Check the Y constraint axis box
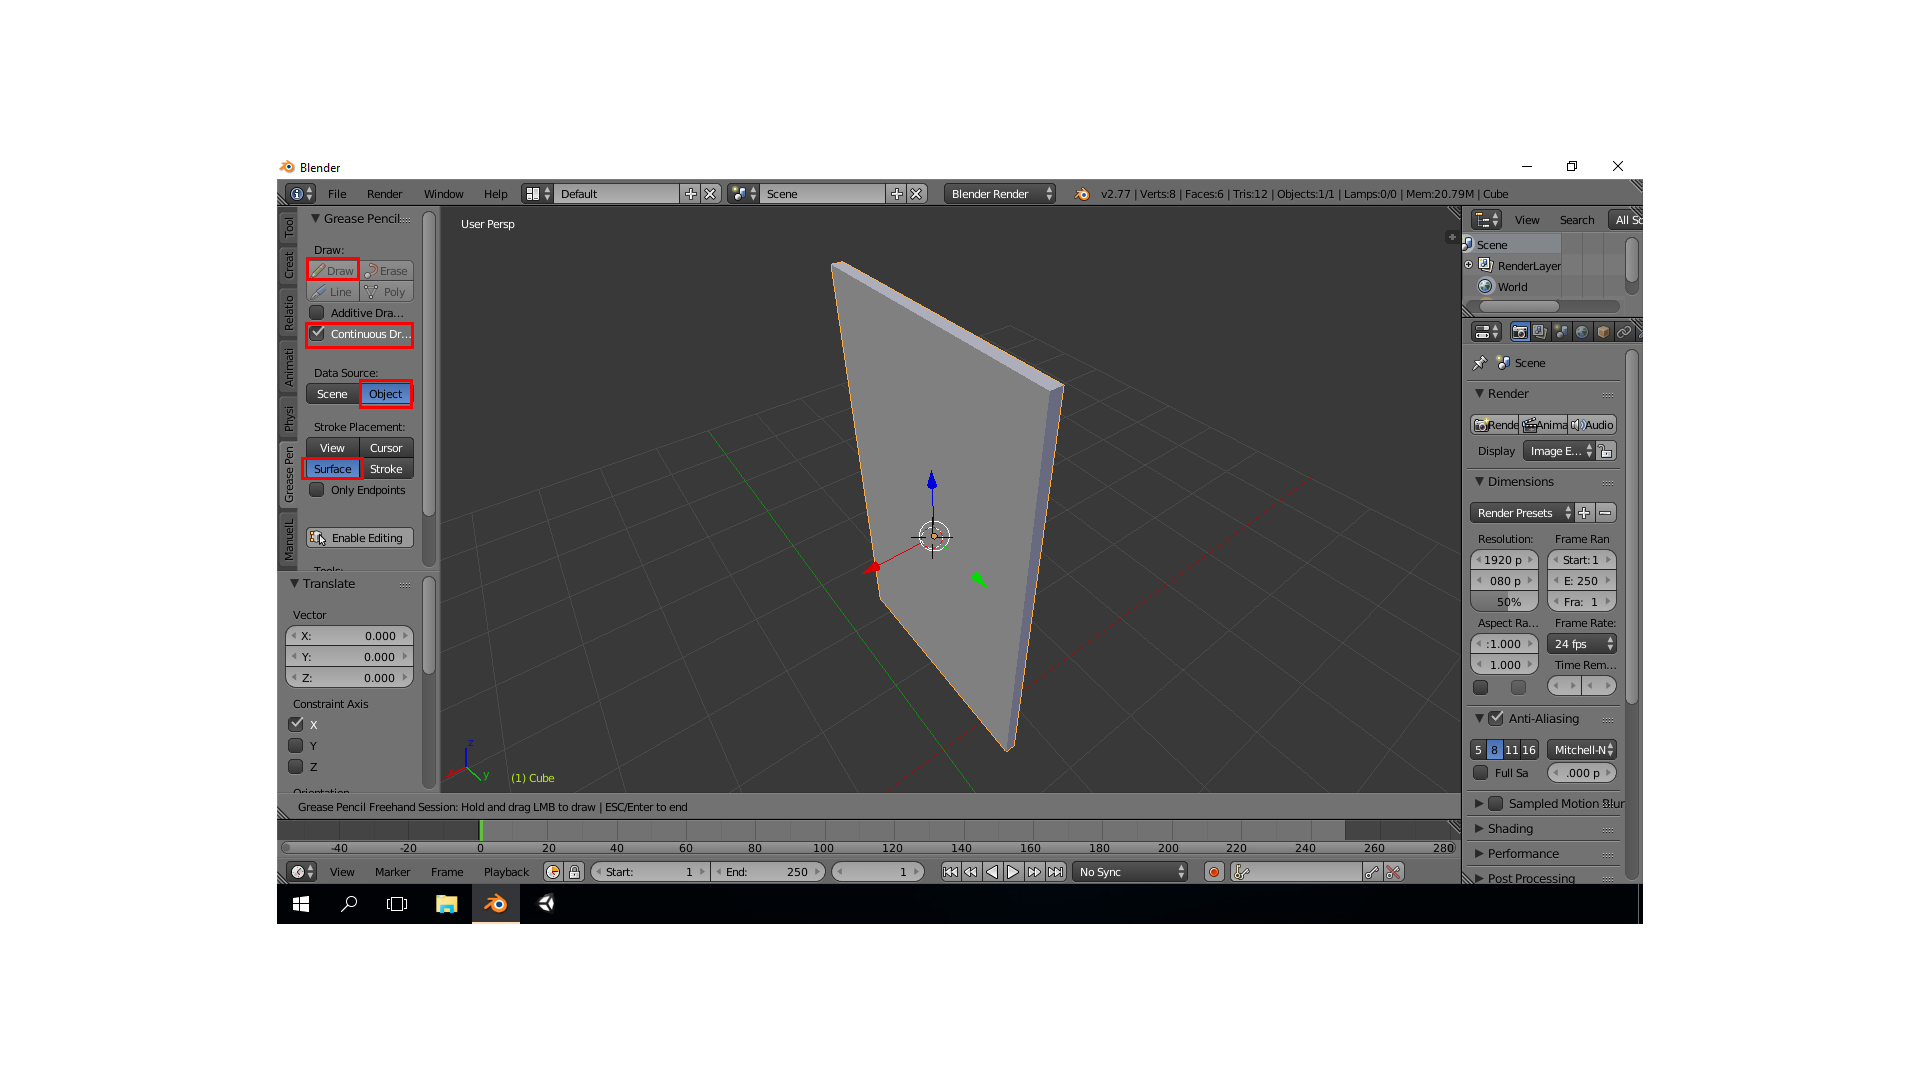Image resolution: width=1920 pixels, height=1080 pixels. [296, 746]
